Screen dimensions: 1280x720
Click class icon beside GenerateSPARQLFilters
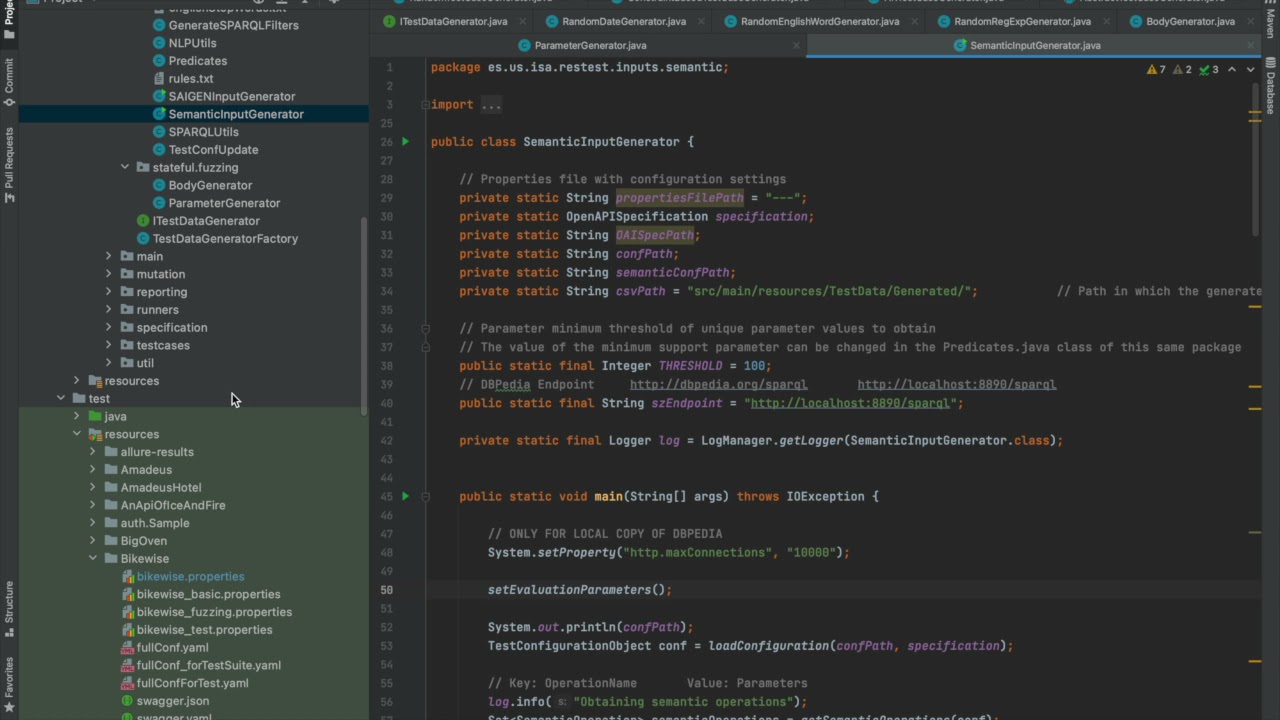159,25
